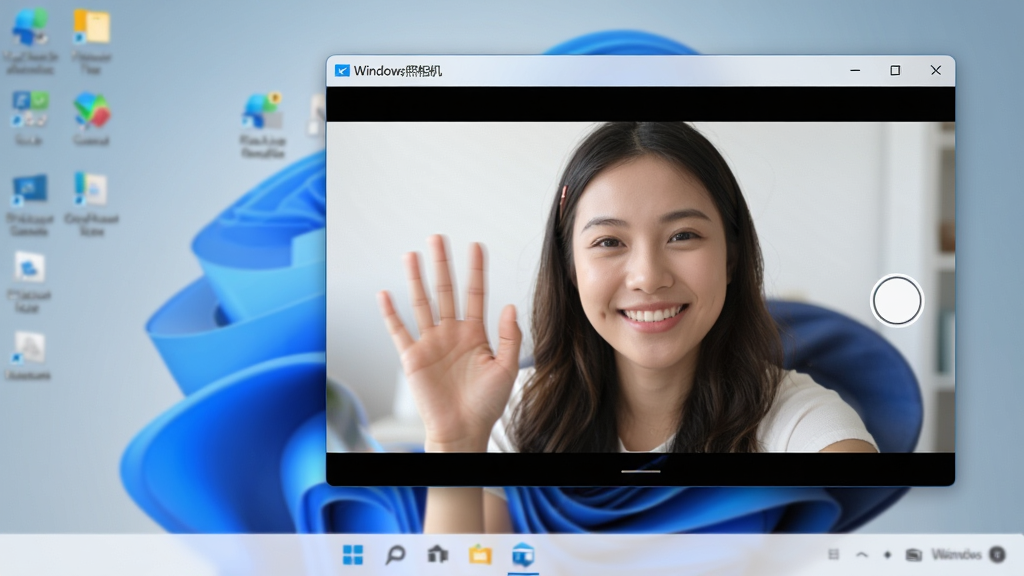Screen dimensions: 1024x576
Task: Close the Windows Camera window
Action: point(936,71)
